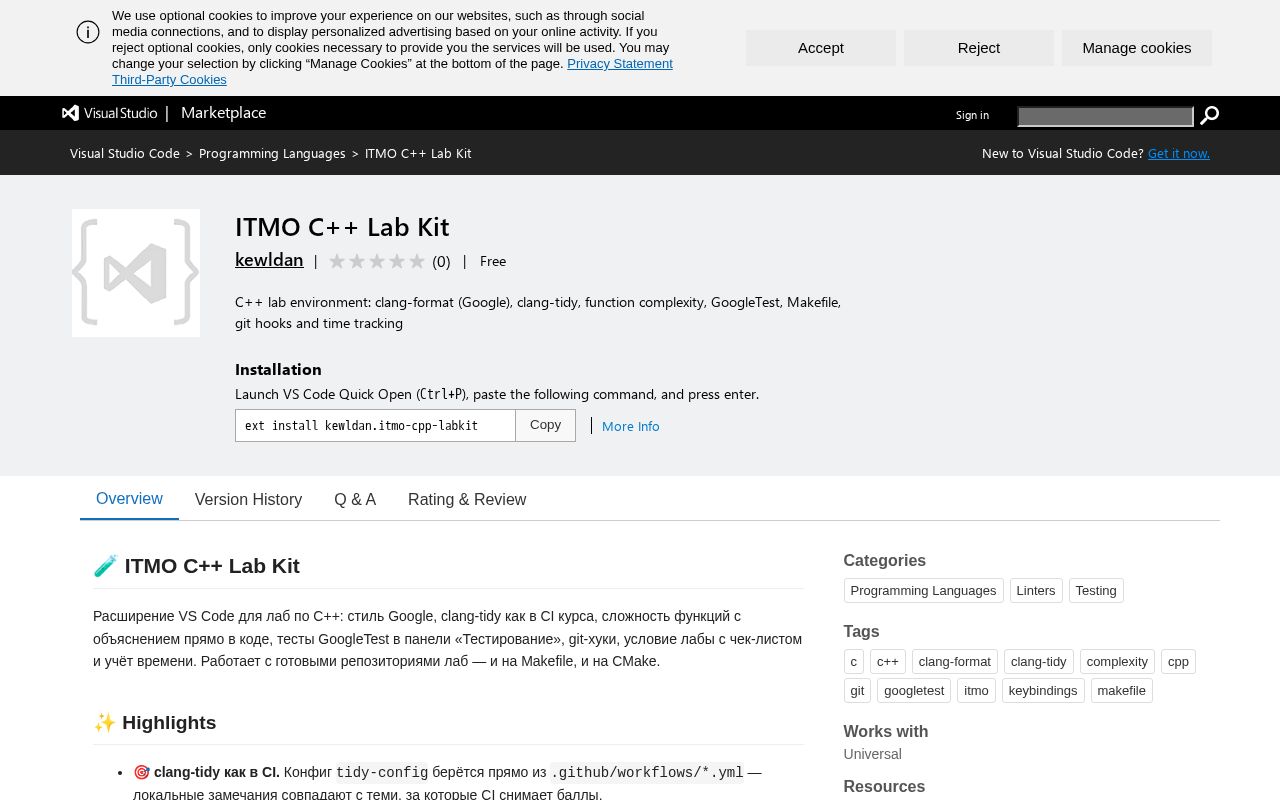Copy the ext install command
1280x800 pixels.
(545, 425)
